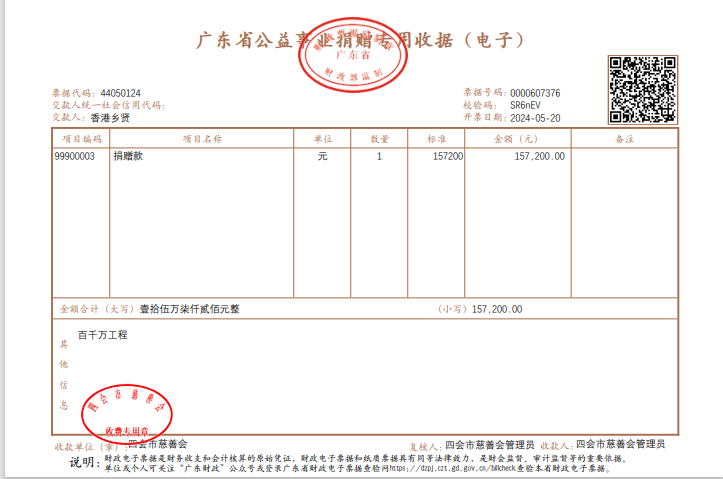This screenshot has height=479, width=723.
Task: Select the standard cell 157200
Action: point(448,156)
